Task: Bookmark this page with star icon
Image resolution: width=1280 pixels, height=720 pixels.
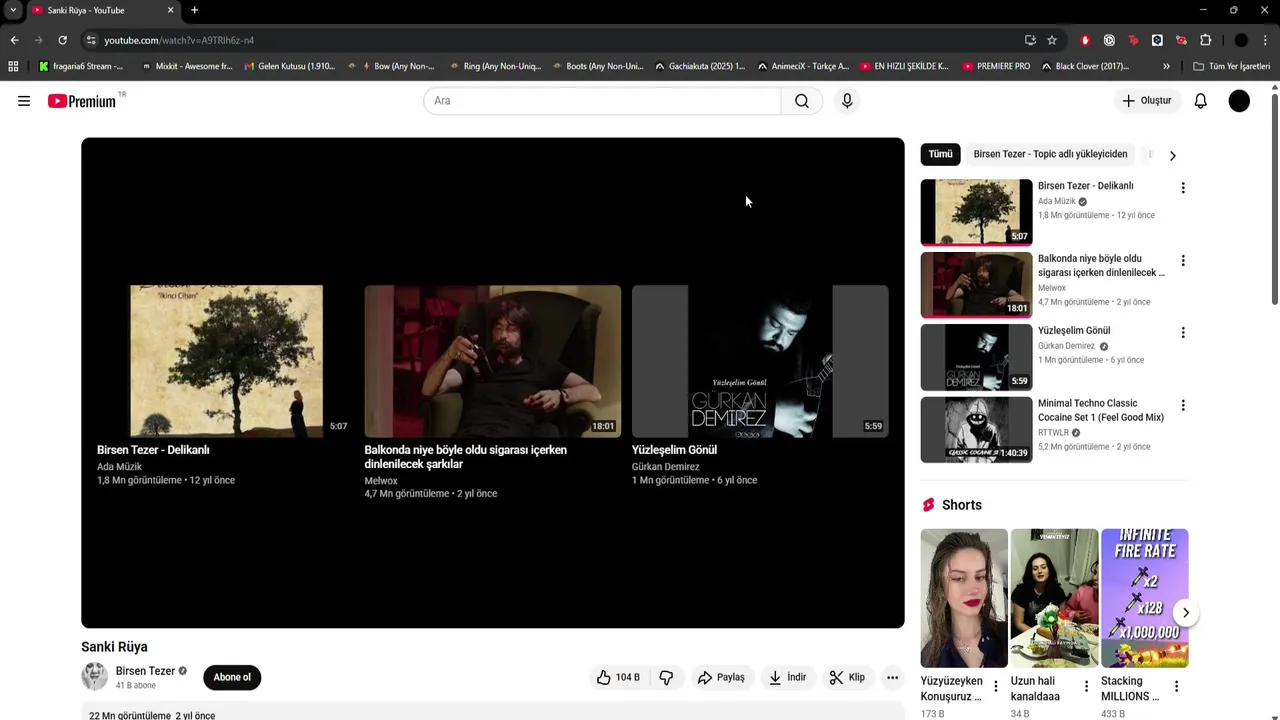Action: pyautogui.click(x=1052, y=40)
